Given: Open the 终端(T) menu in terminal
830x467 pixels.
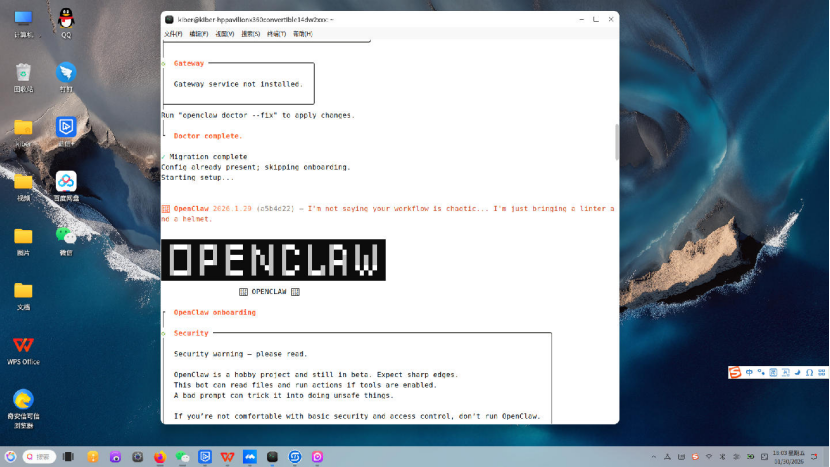Looking at the screenshot, I should point(276,34).
